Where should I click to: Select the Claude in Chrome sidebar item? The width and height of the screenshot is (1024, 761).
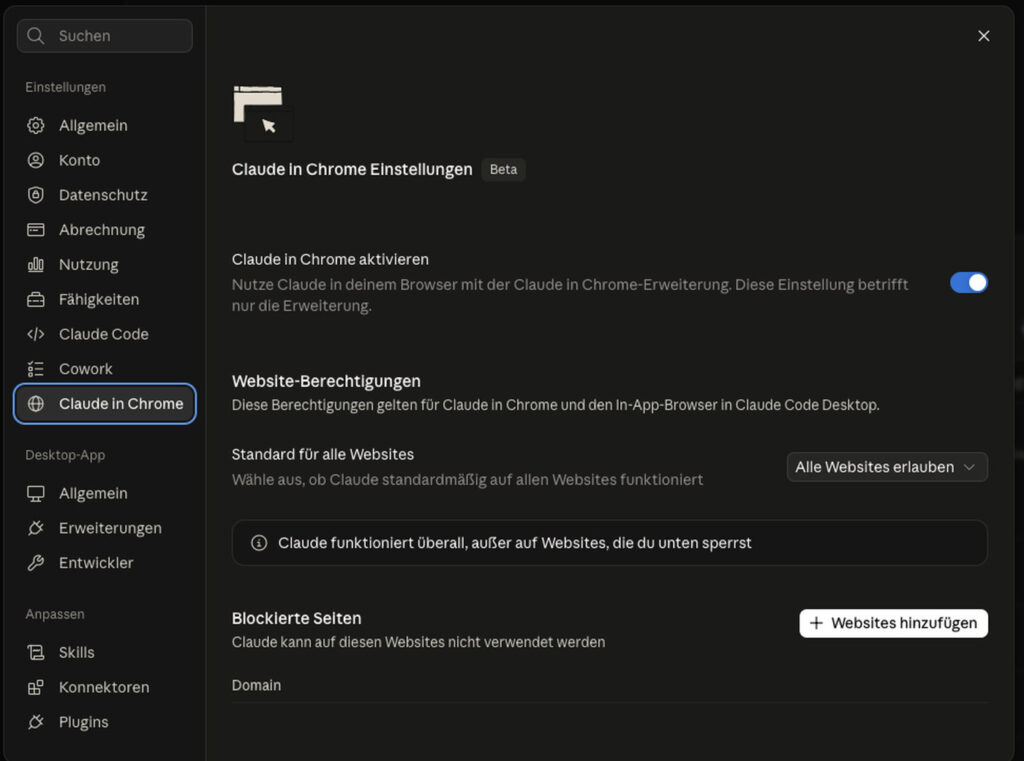[104, 404]
